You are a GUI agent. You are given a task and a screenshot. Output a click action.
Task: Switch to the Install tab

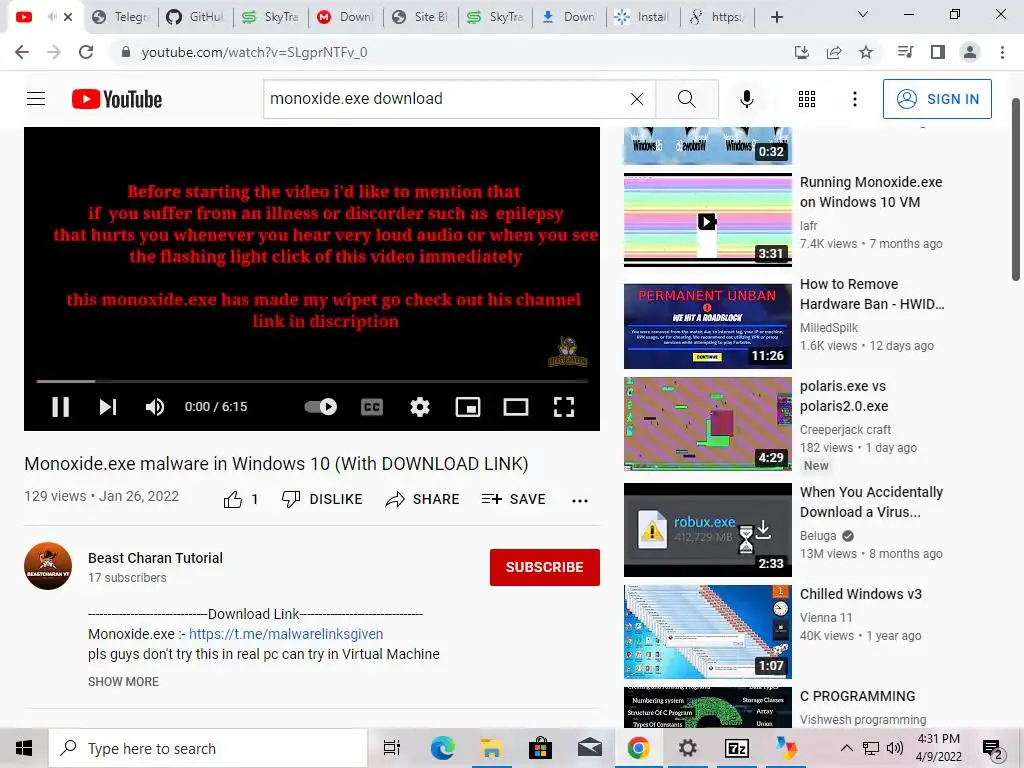click(643, 17)
